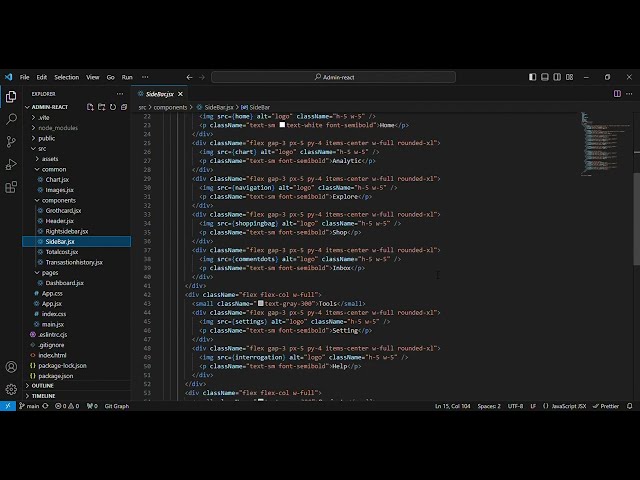Go back using the navigation arrow
The height and width of the screenshot is (480, 640).
coord(189,77)
